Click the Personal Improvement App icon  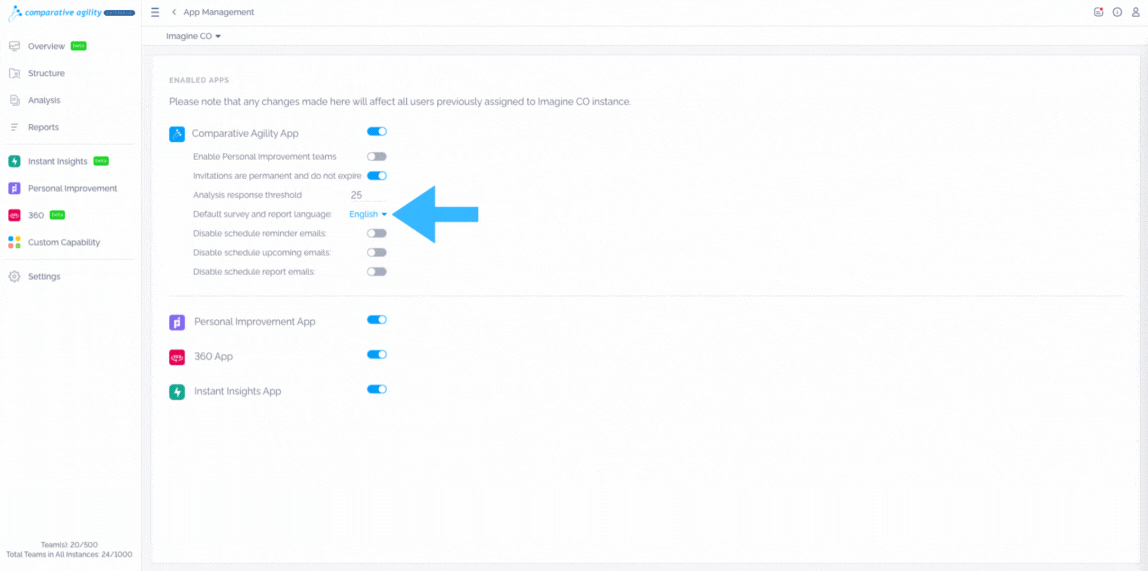[177, 322]
